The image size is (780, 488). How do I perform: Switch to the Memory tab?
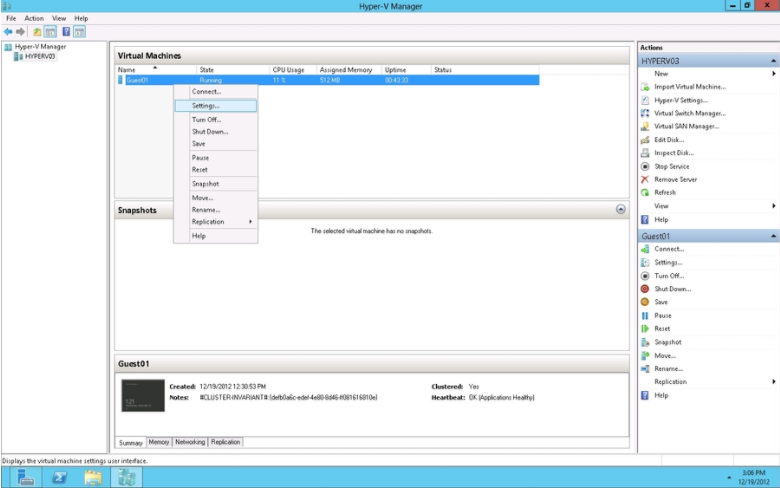click(x=159, y=442)
